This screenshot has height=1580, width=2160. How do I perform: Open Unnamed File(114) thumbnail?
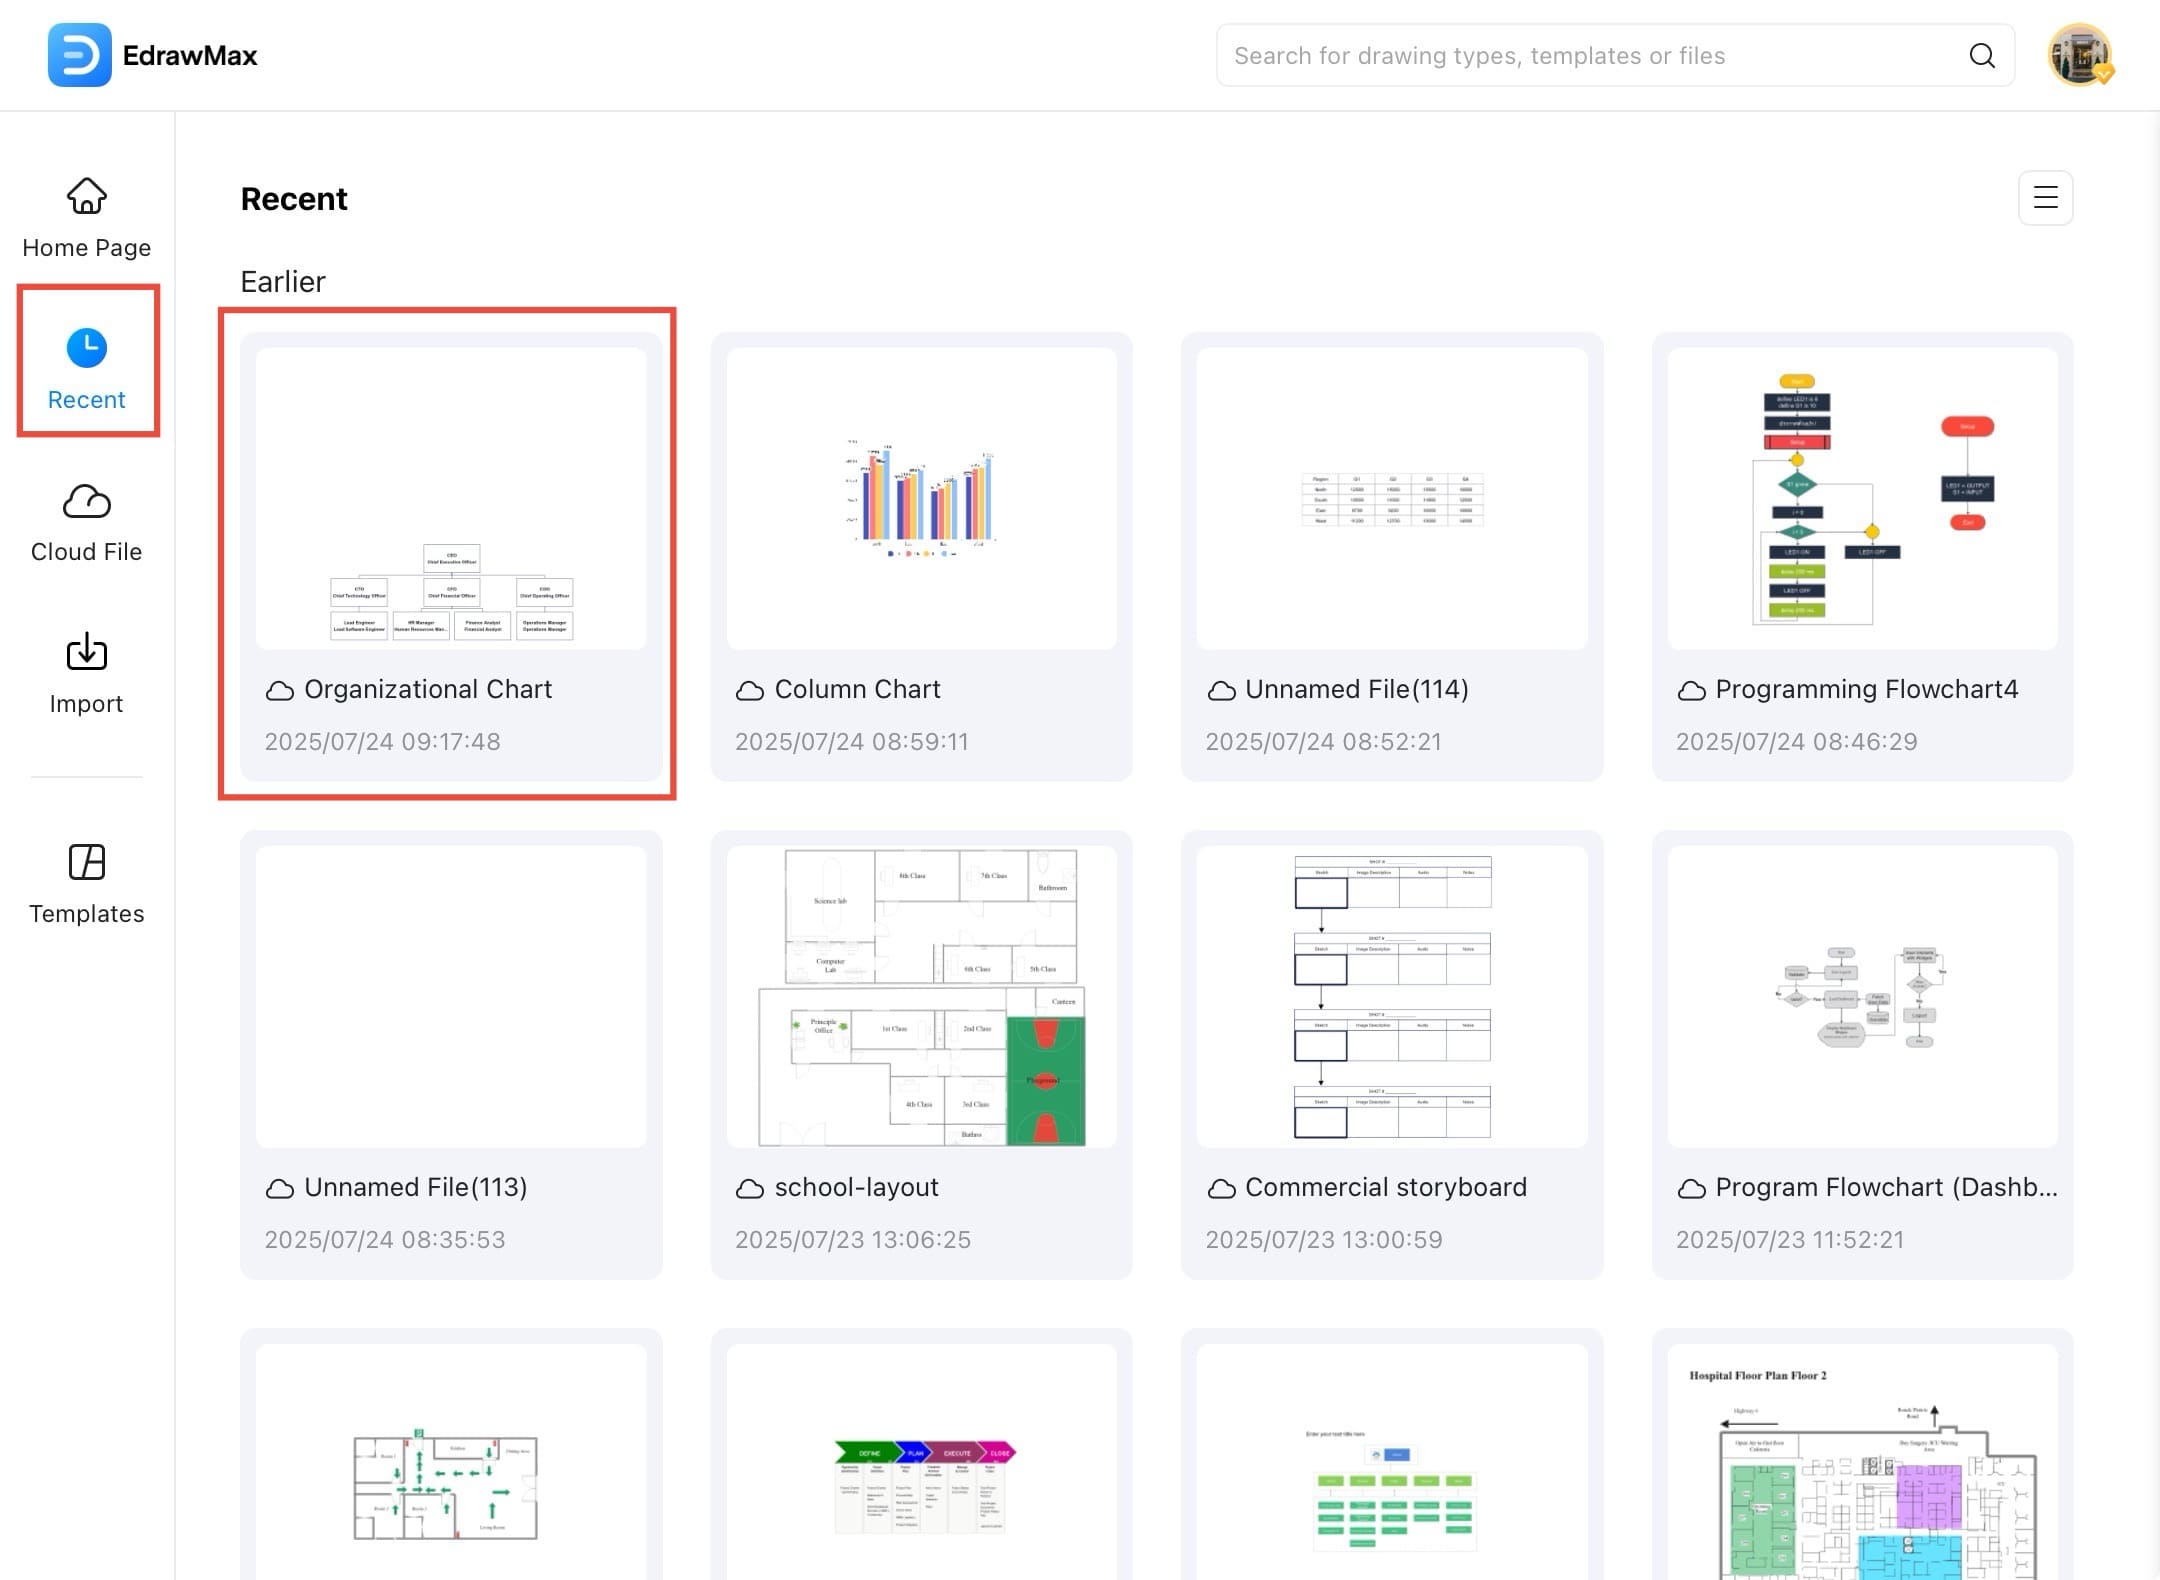(x=1391, y=498)
